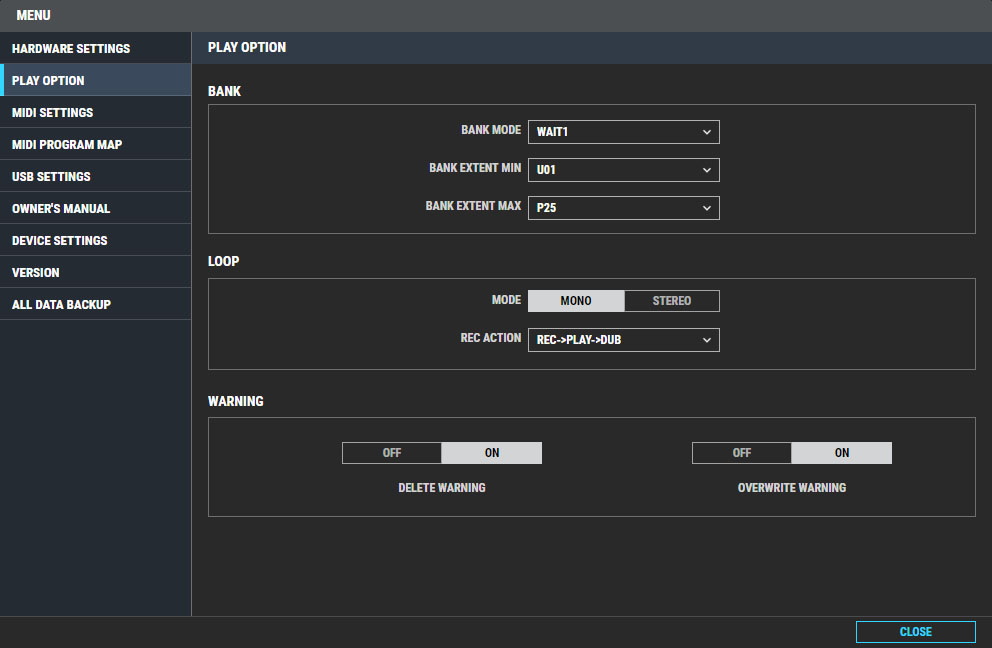The image size is (992, 648).
Task: Open Hardware Settings menu section
Action: pyautogui.click(x=96, y=48)
